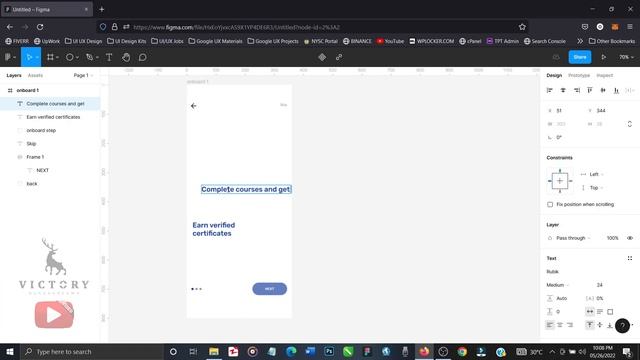Open the FIVERR bookmark
Screen dimensions: 640x360
click(17, 41)
